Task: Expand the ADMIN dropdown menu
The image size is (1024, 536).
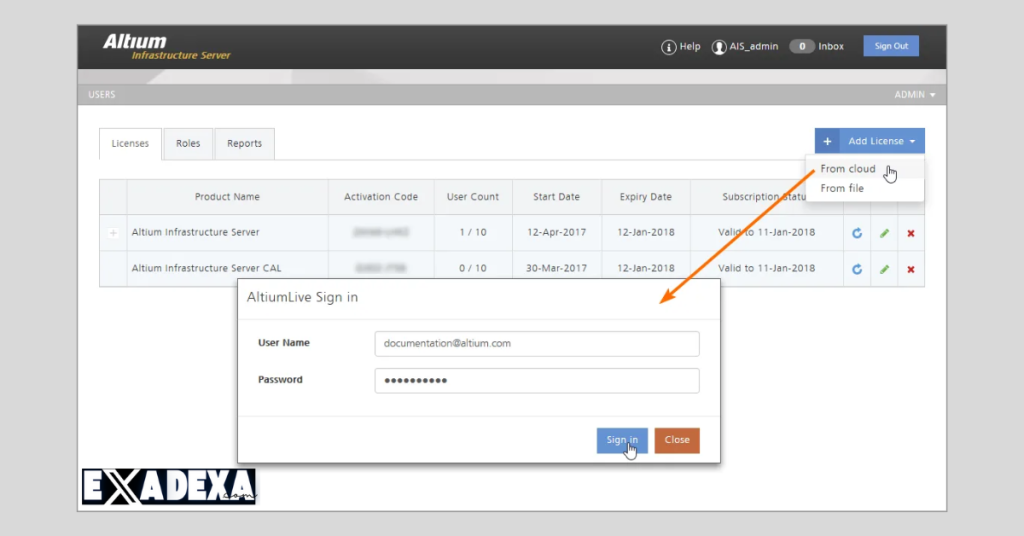Action: pyautogui.click(x=915, y=95)
